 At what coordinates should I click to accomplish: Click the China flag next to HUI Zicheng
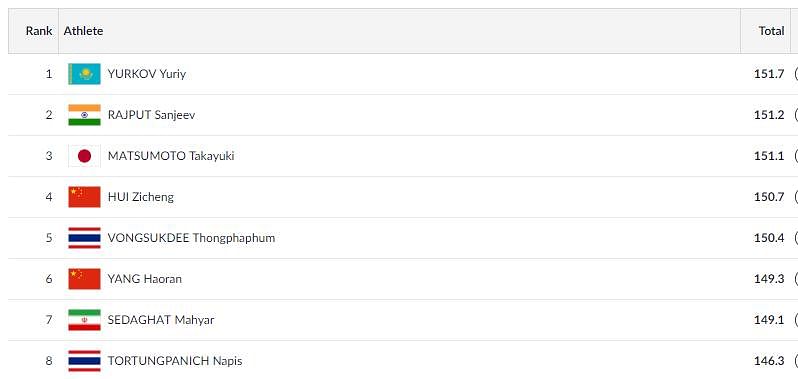(84, 197)
